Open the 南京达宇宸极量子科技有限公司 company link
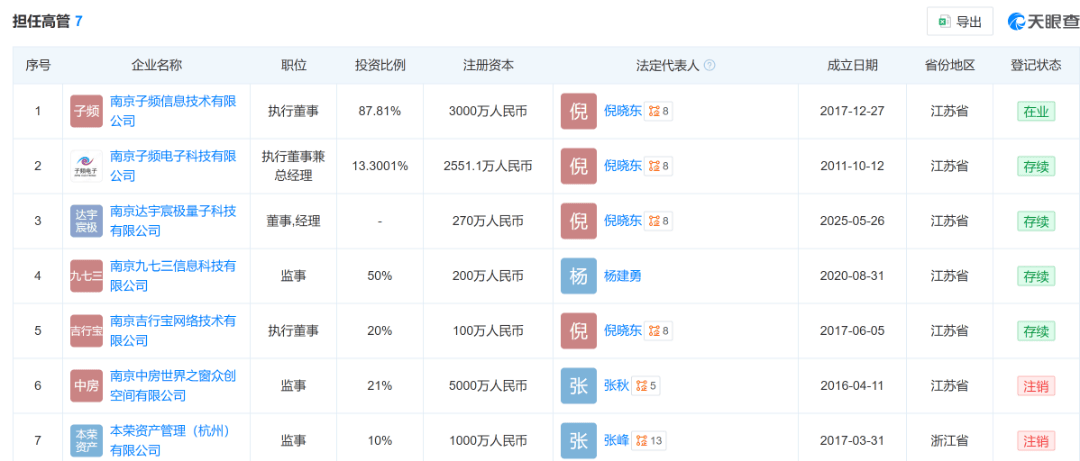The height and width of the screenshot is (461, 1080). (x=173, y=221)
